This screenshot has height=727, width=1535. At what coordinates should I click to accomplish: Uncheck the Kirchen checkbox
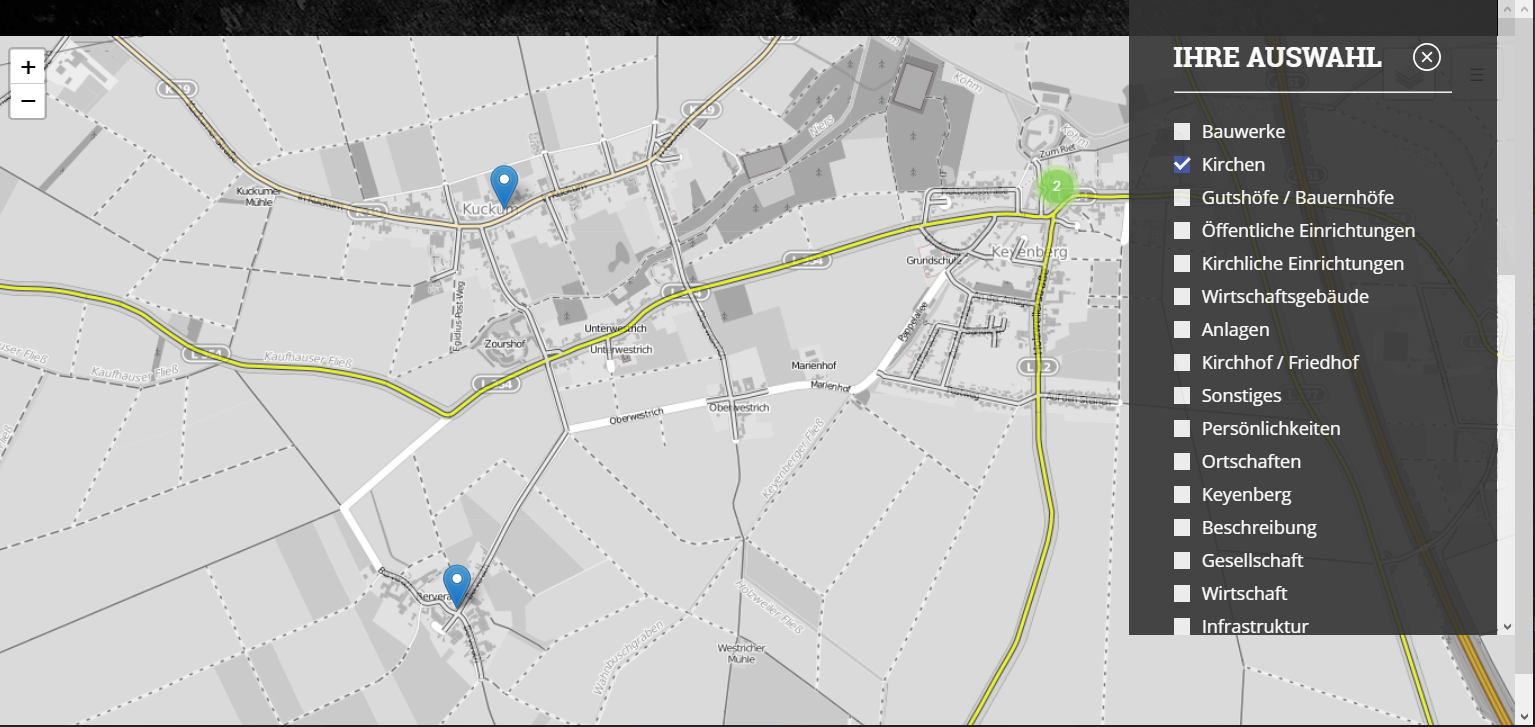point(1182,164)
